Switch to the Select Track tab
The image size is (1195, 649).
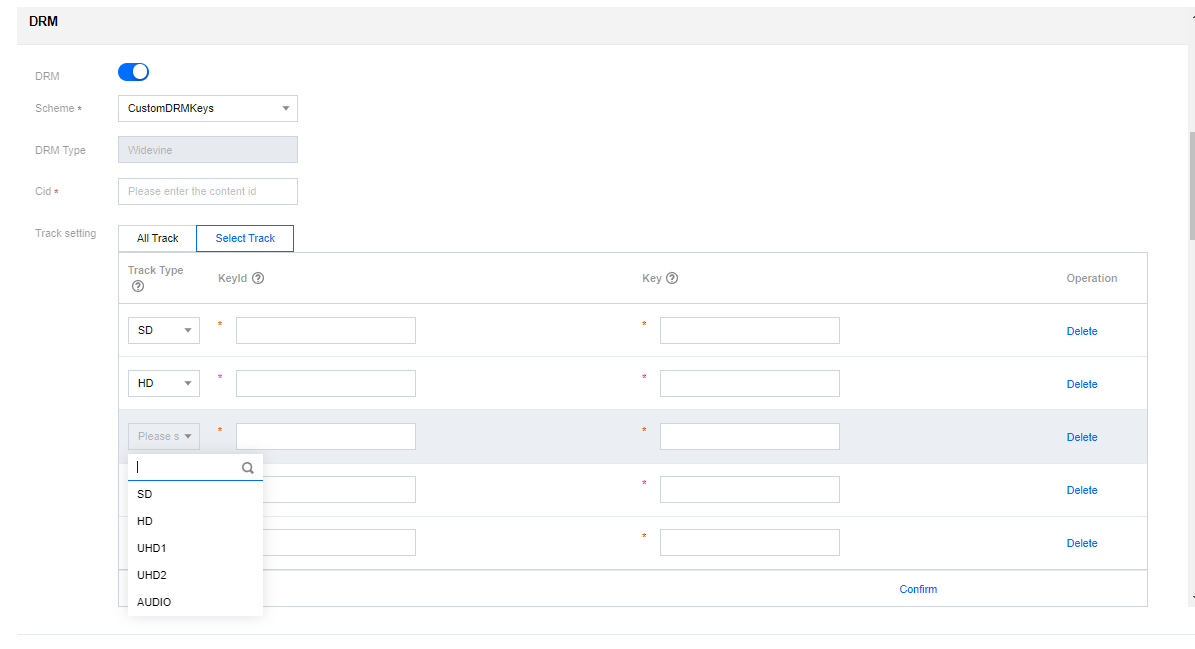(x=245, y=238)
